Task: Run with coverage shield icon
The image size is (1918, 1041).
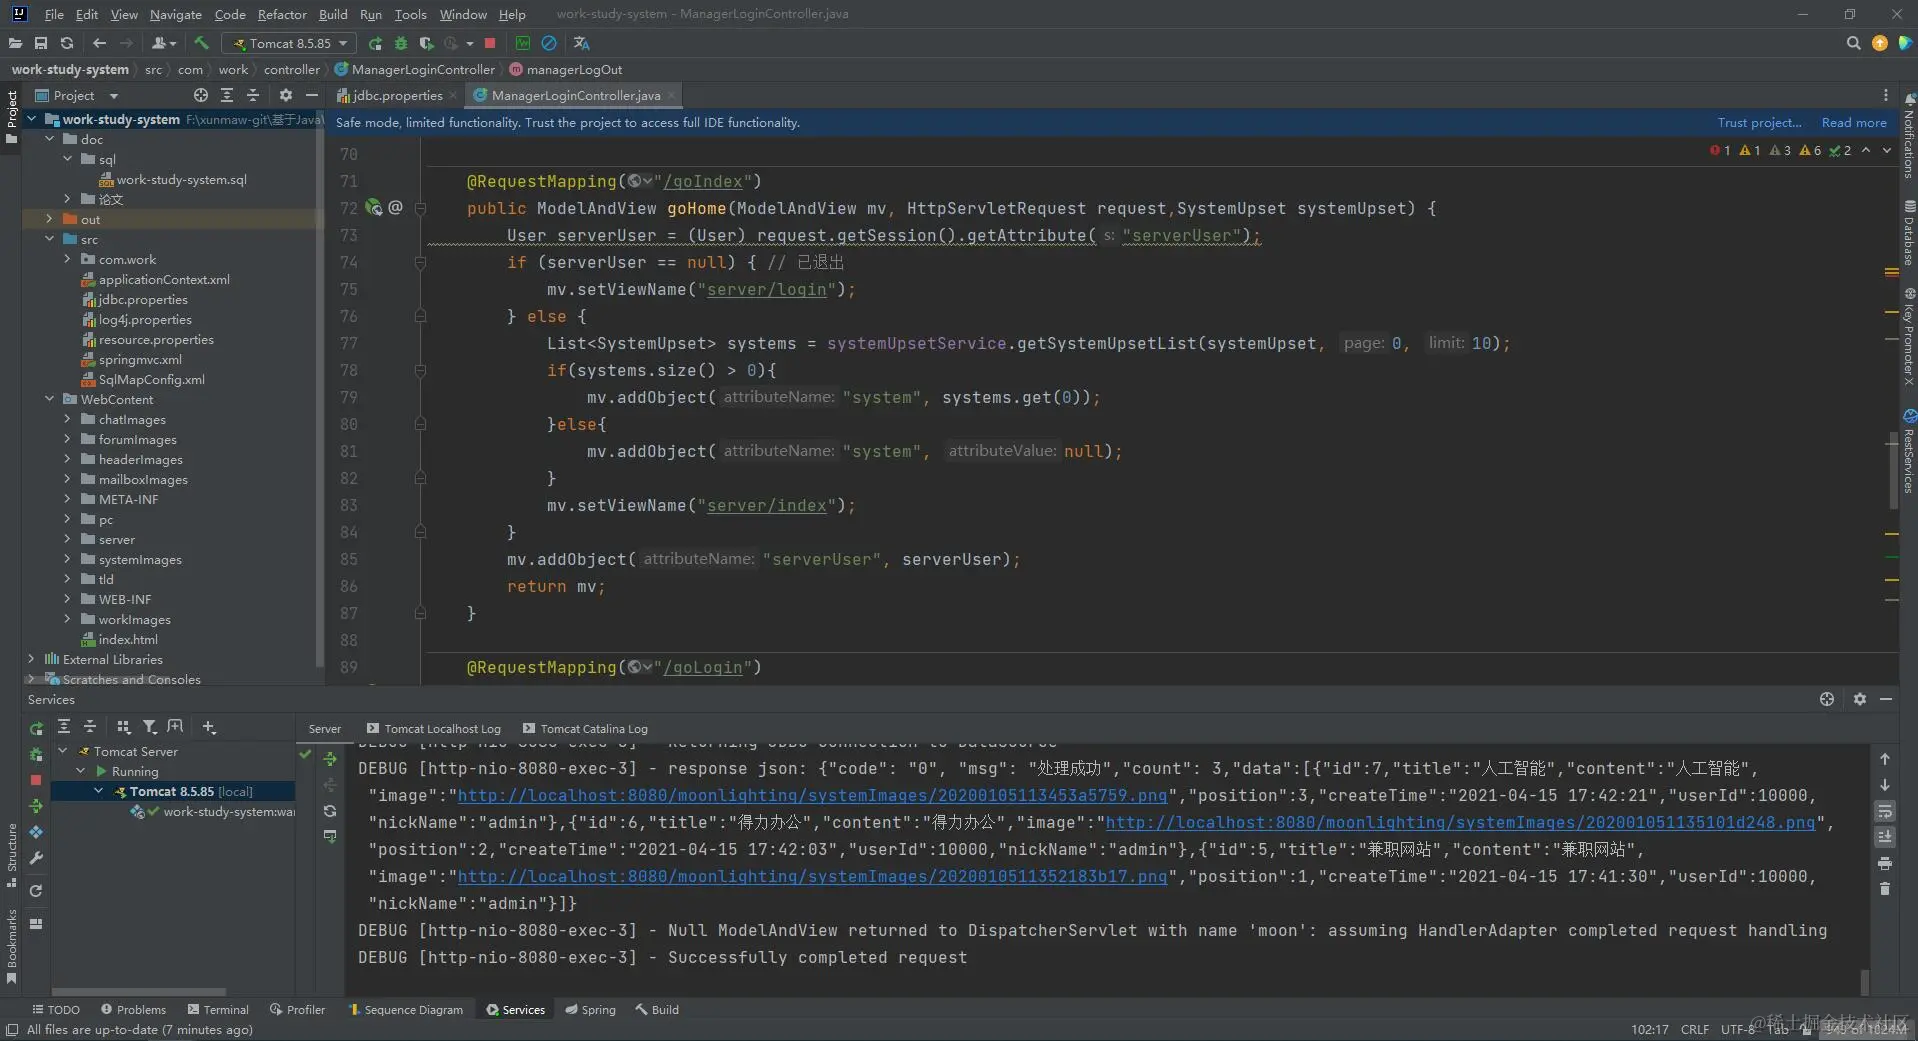Action: [427, 43]
